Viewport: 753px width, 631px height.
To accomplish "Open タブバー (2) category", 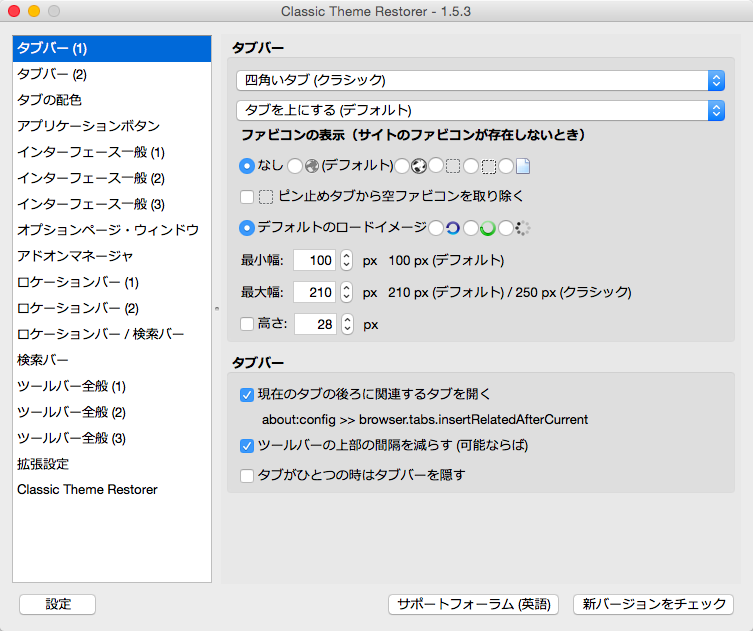I will pos(112,74).
